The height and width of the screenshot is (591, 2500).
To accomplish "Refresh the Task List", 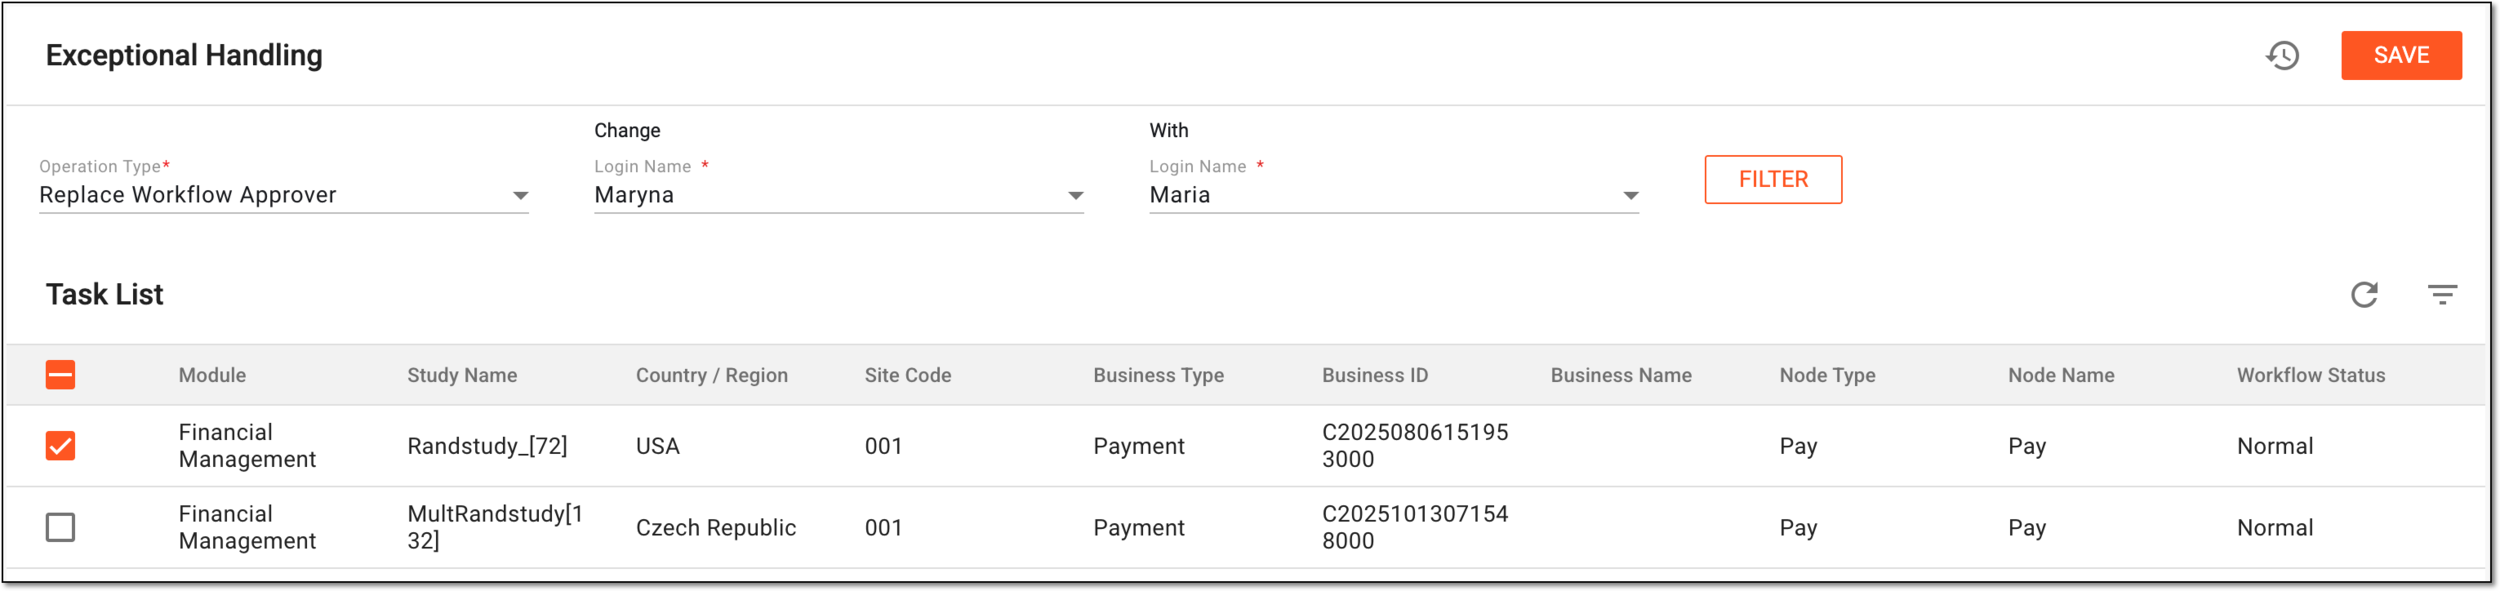I will pos(2364,294).
